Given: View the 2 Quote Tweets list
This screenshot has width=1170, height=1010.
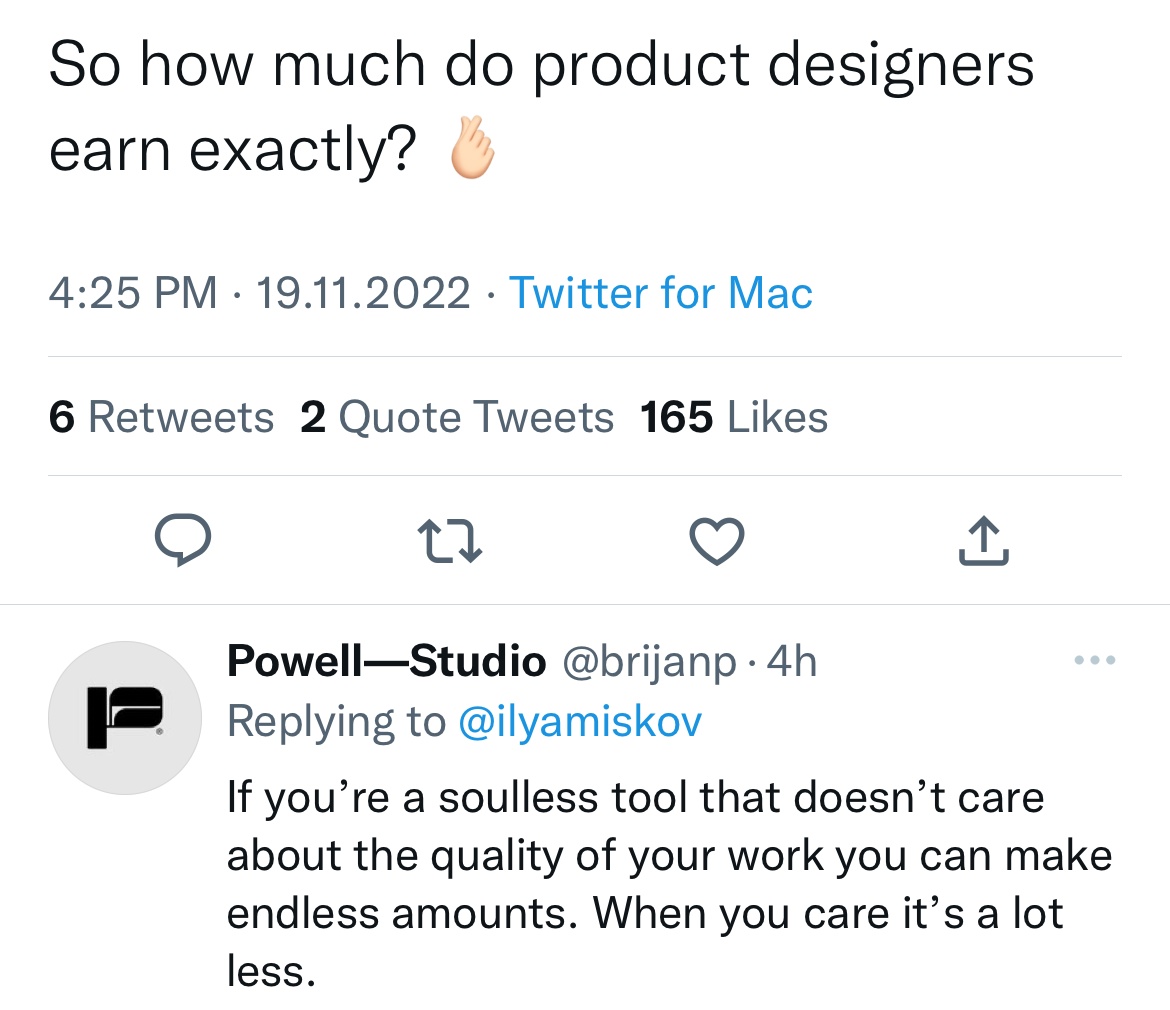Looking at the screenshot, I should pos(457,416).
